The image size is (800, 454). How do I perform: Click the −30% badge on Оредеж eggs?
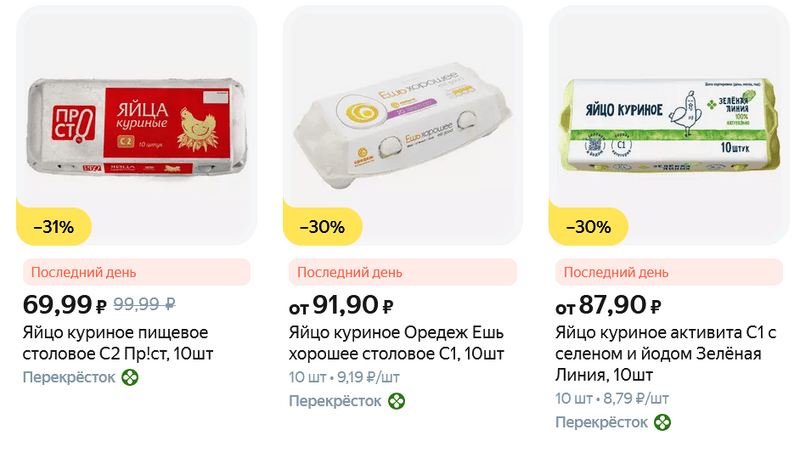click(x=321, y=227)
